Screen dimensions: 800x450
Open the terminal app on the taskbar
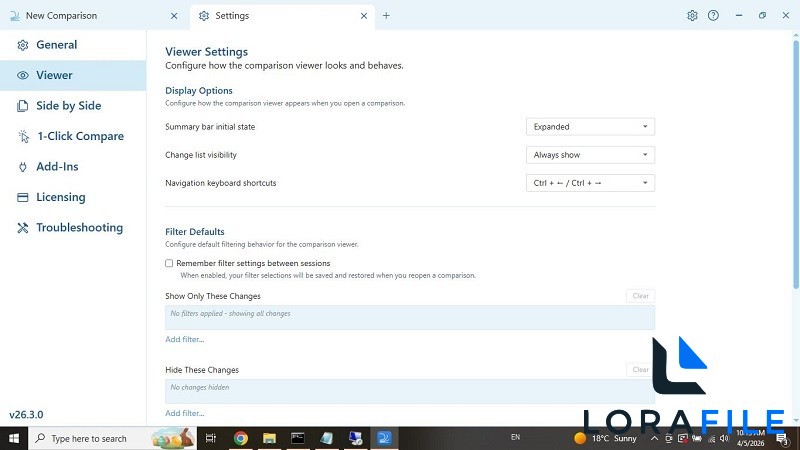click(298, 438)
